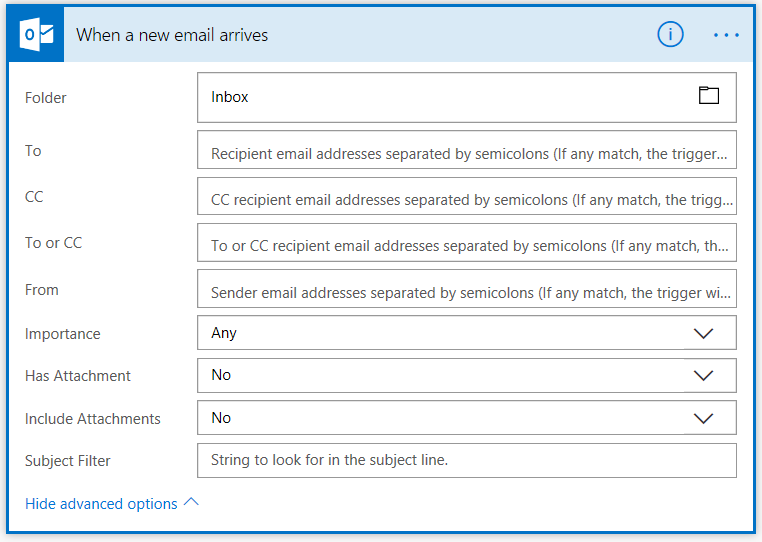The image size is (762, 542).
Task: Focus the Subject Filter text field
Action: 466,460
